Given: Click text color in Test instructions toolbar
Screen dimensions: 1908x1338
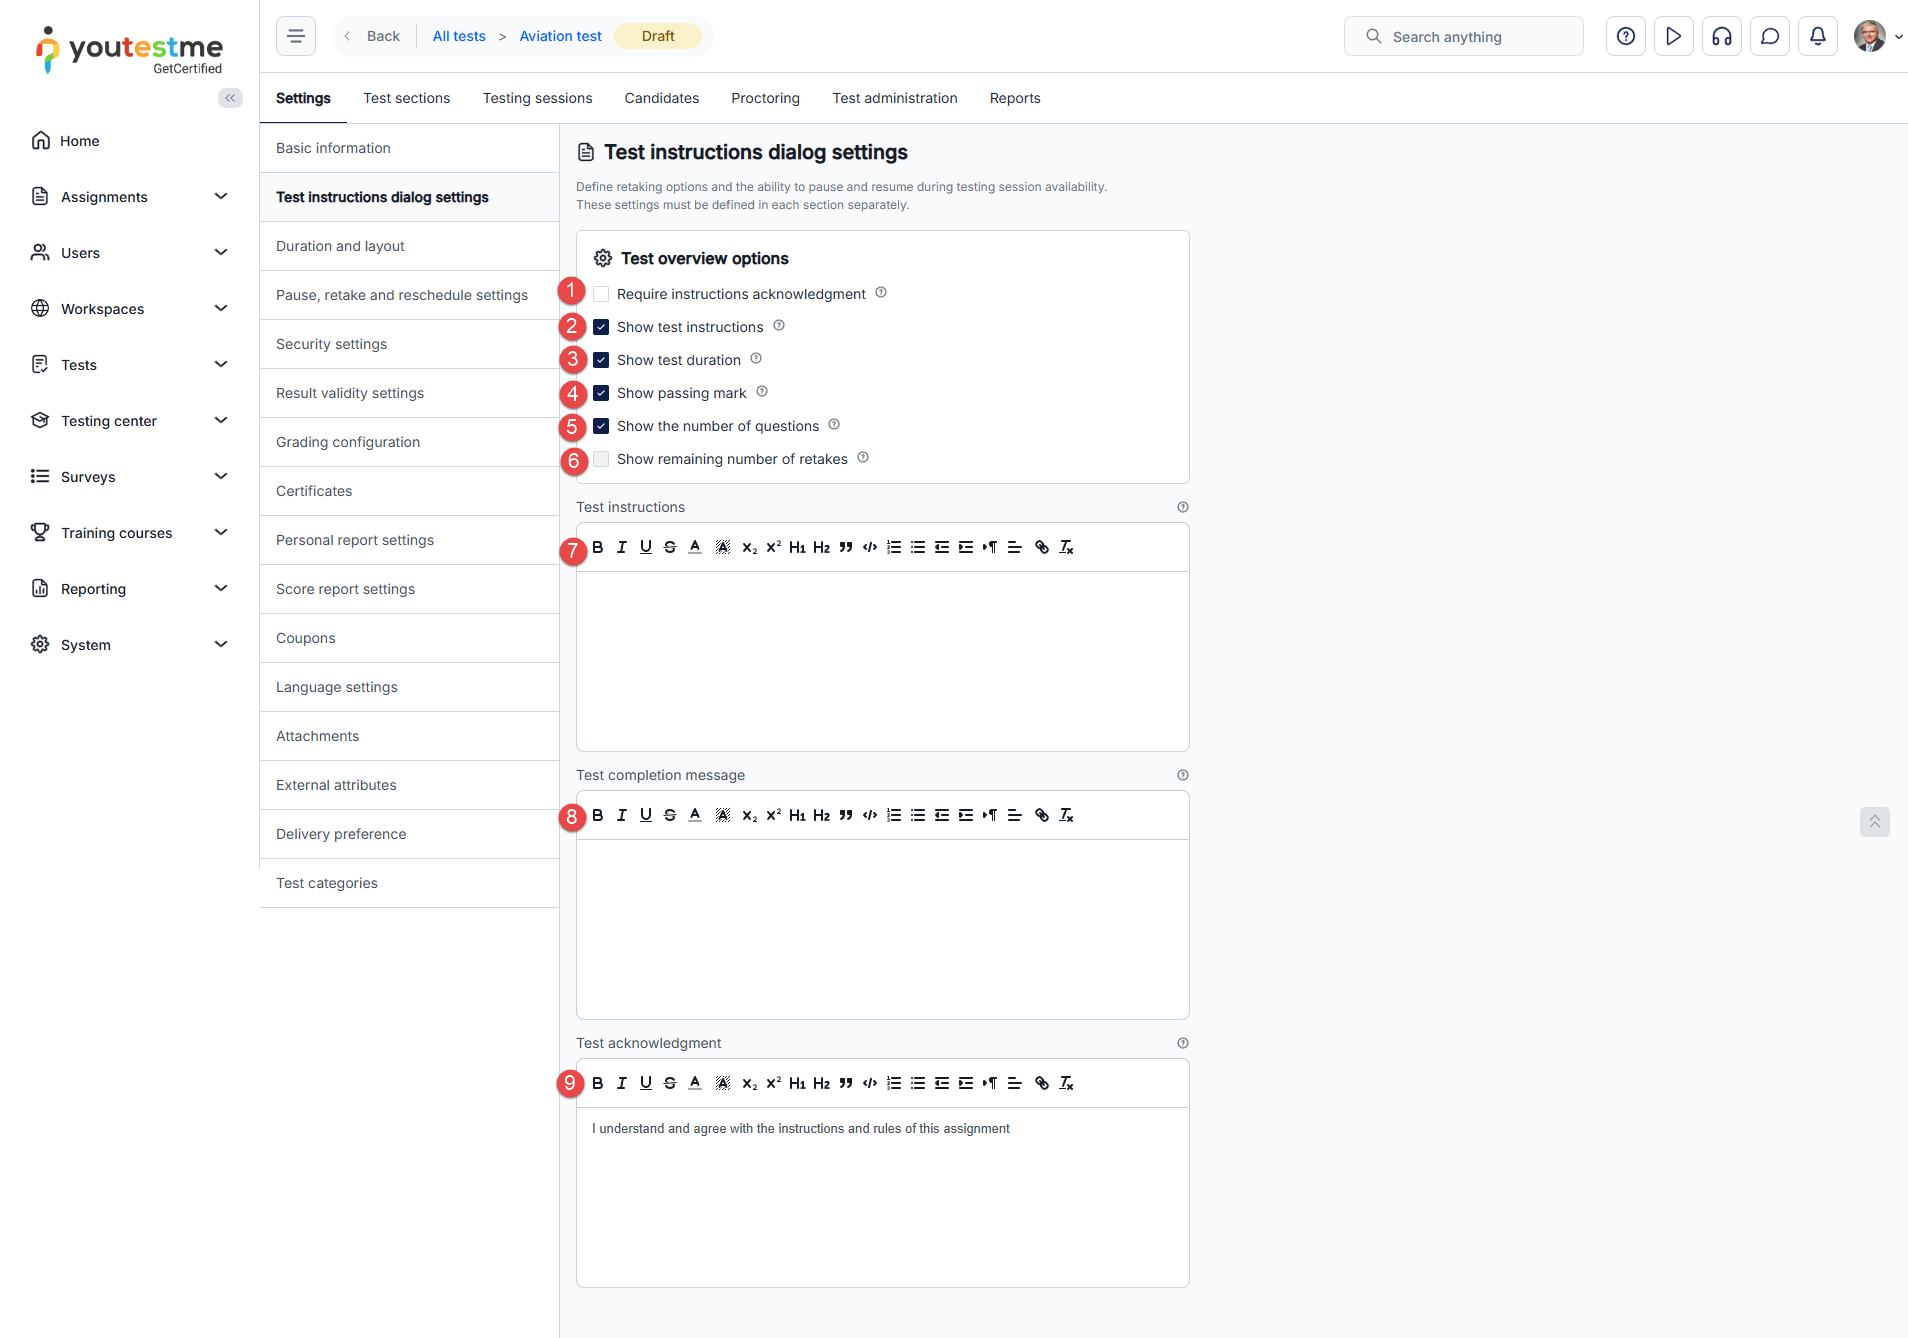Looking at the screenshot, I should 695,547.
